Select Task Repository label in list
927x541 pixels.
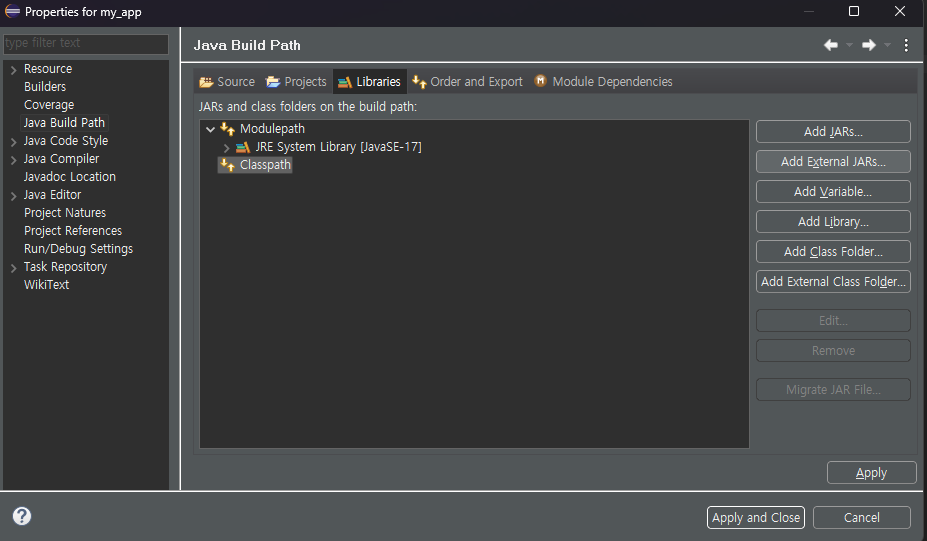(66, 267)
